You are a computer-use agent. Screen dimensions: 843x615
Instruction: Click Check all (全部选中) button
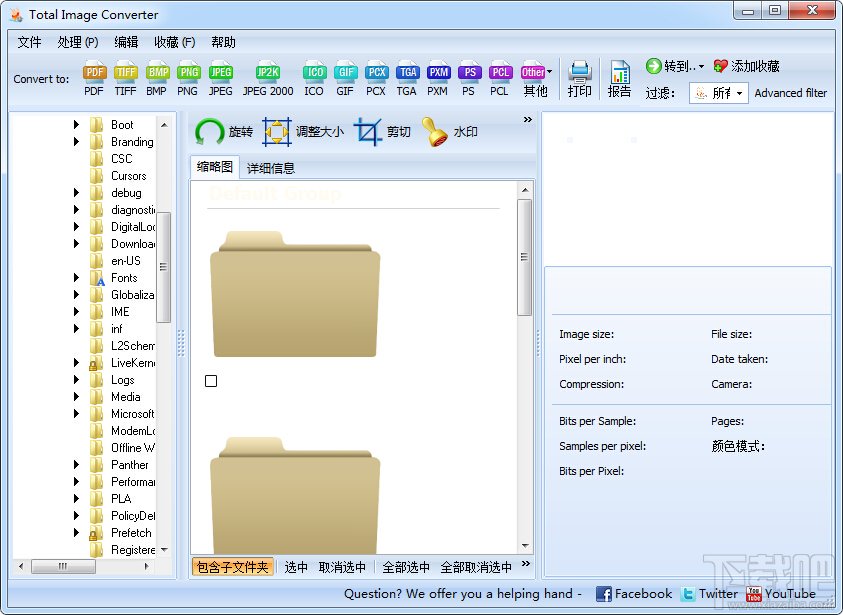(406, 567)
